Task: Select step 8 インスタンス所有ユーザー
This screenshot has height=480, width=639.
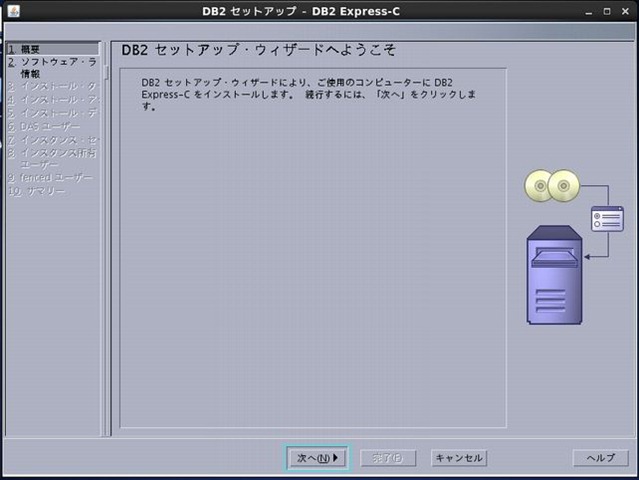Action: [55, 158]
